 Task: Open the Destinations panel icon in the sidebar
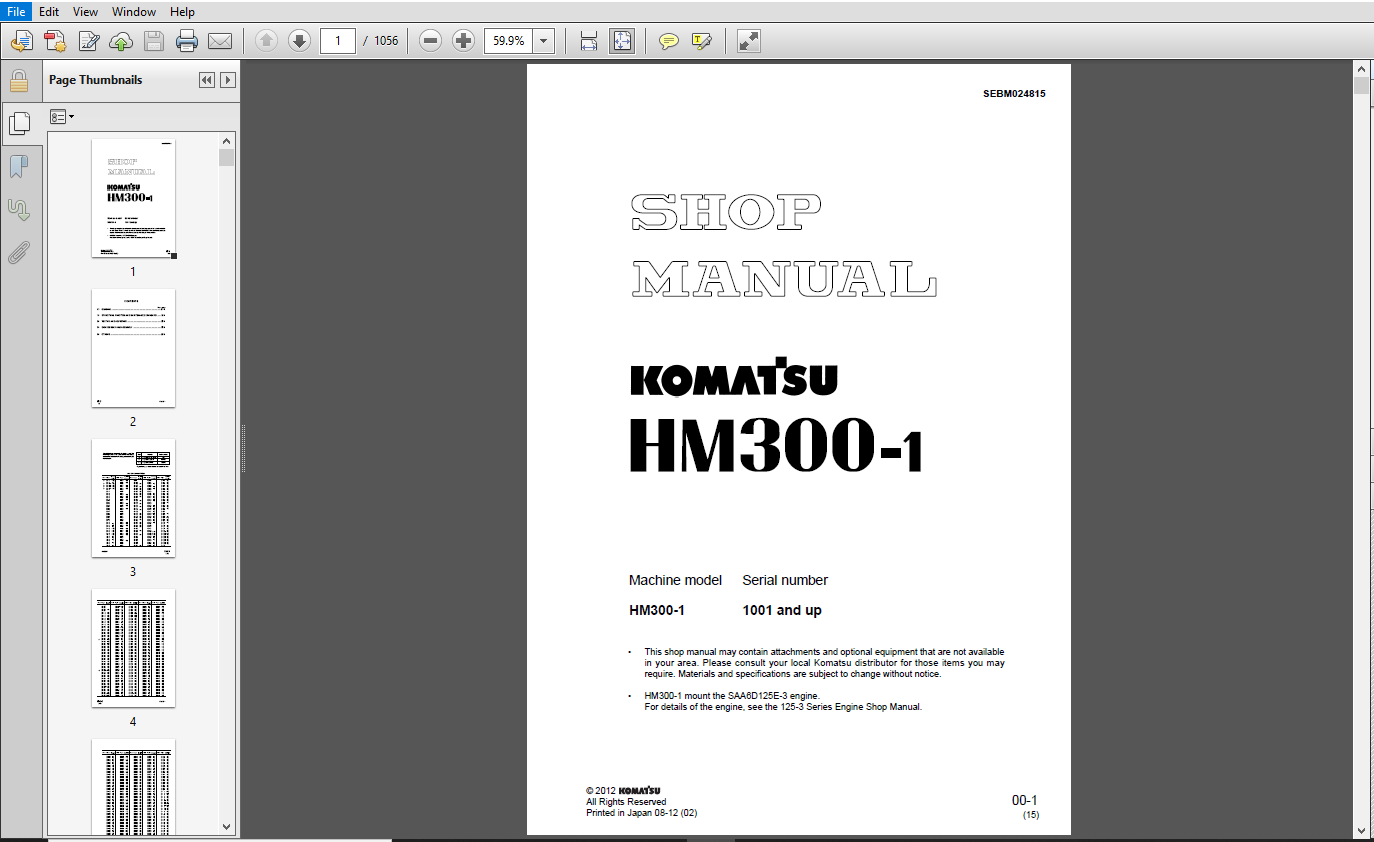19,209
